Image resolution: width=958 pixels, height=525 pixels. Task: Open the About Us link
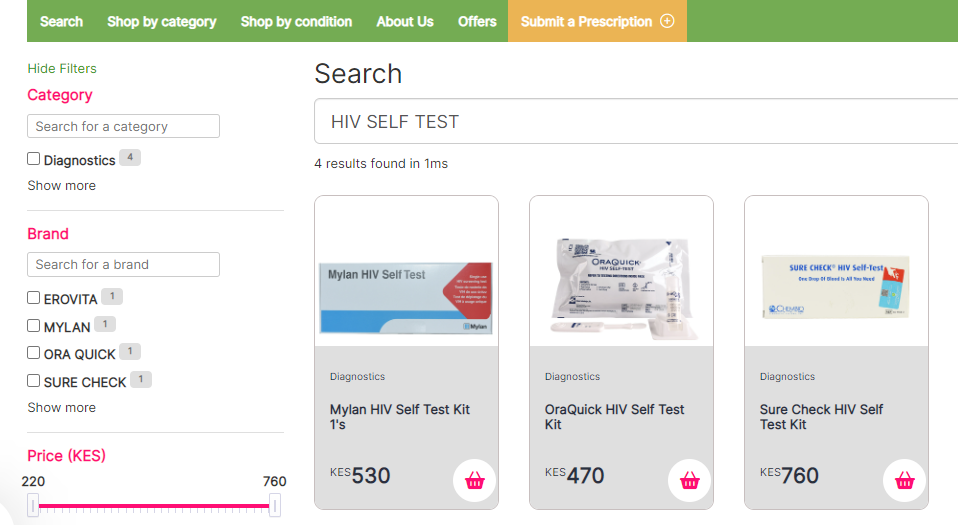click(405, 21)
